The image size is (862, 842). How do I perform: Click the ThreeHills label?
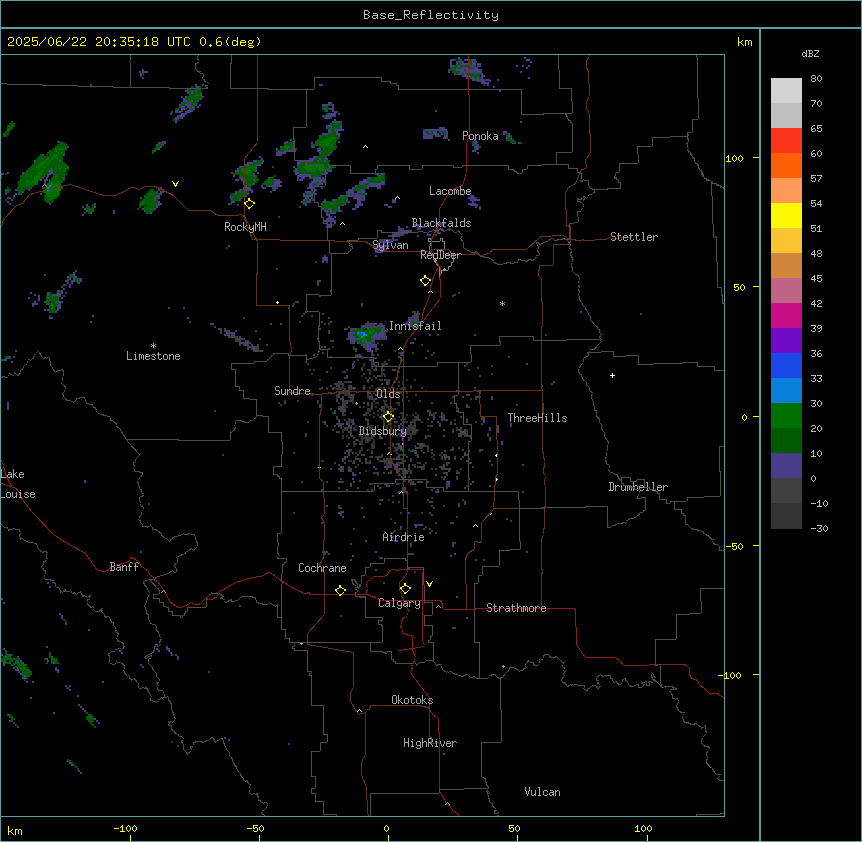pos(537,418)
